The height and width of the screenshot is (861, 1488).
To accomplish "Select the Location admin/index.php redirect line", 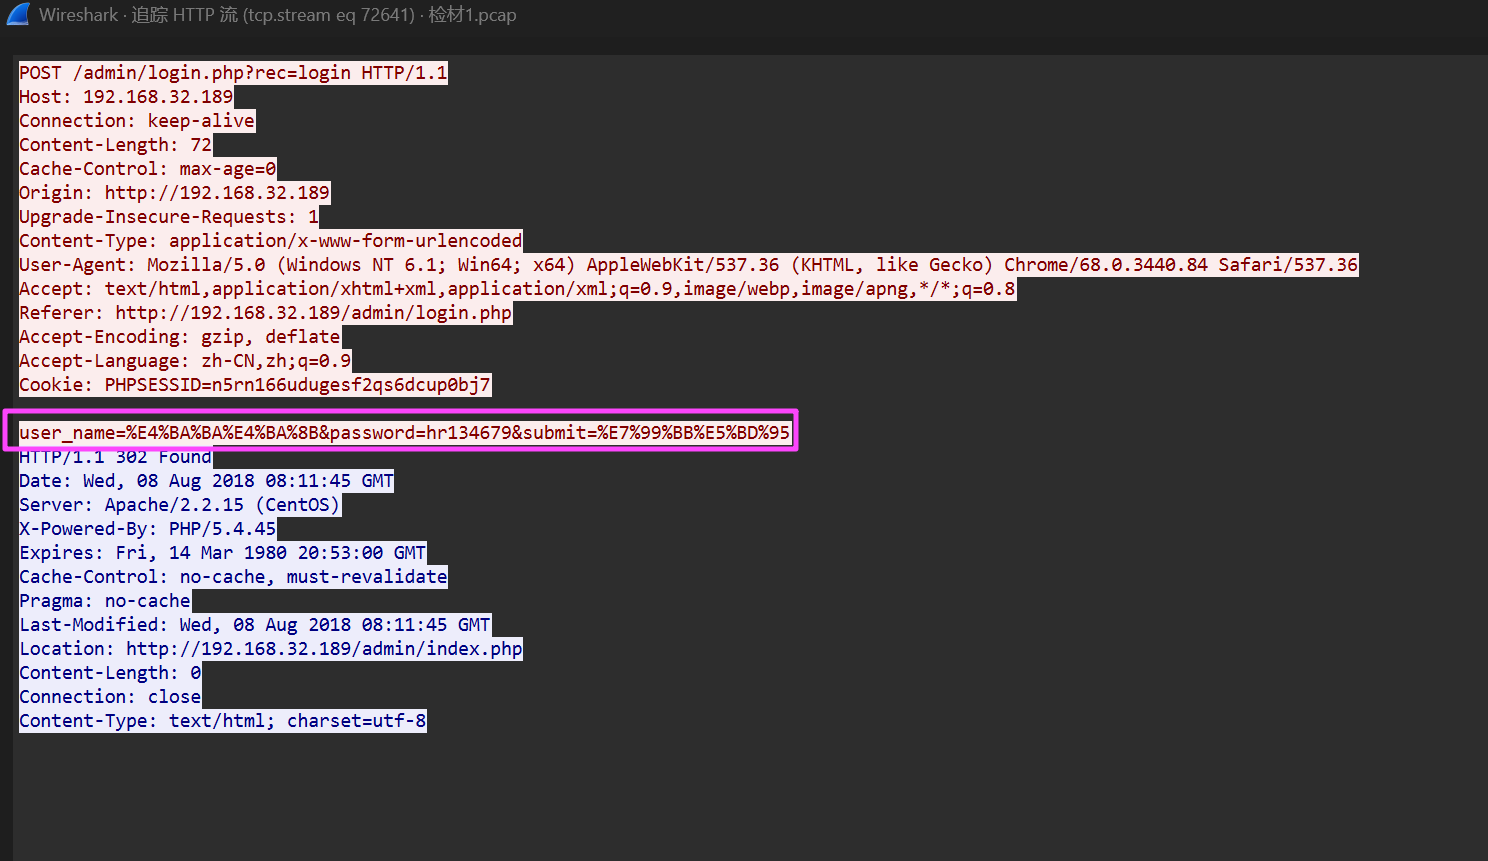I will tap(271, 649).
